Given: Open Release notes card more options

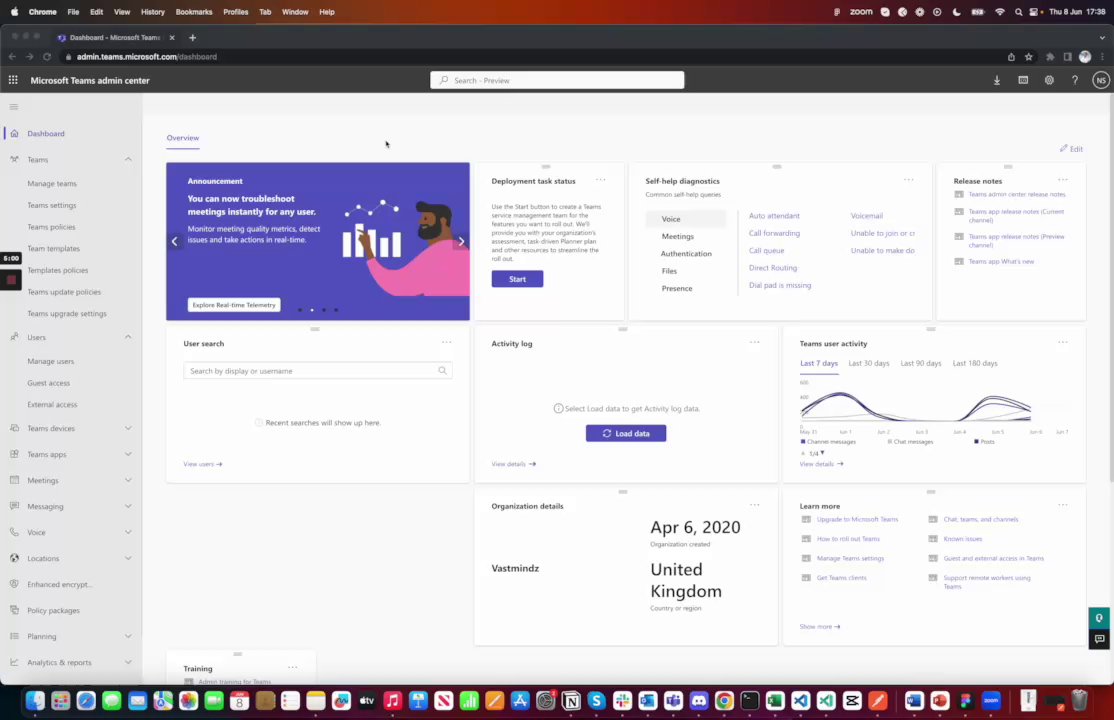Looking at the screenshot, I should [1062, 180].
